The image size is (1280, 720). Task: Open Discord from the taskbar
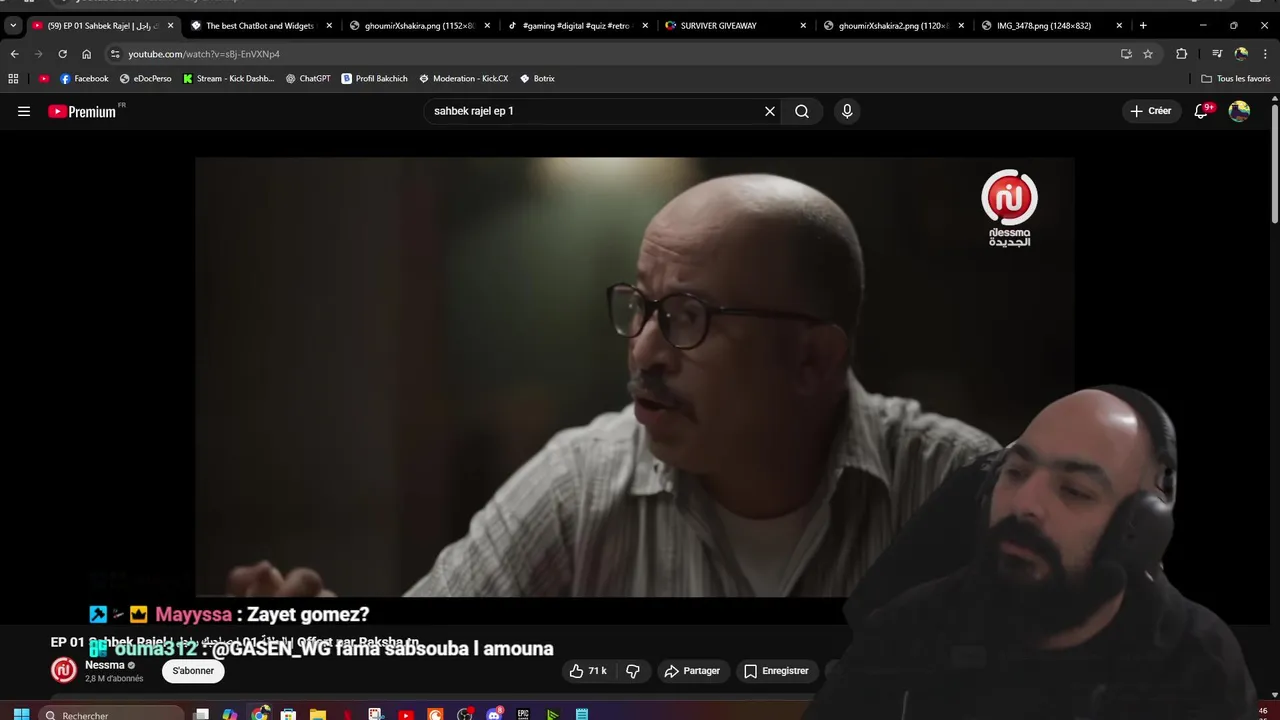494,714
